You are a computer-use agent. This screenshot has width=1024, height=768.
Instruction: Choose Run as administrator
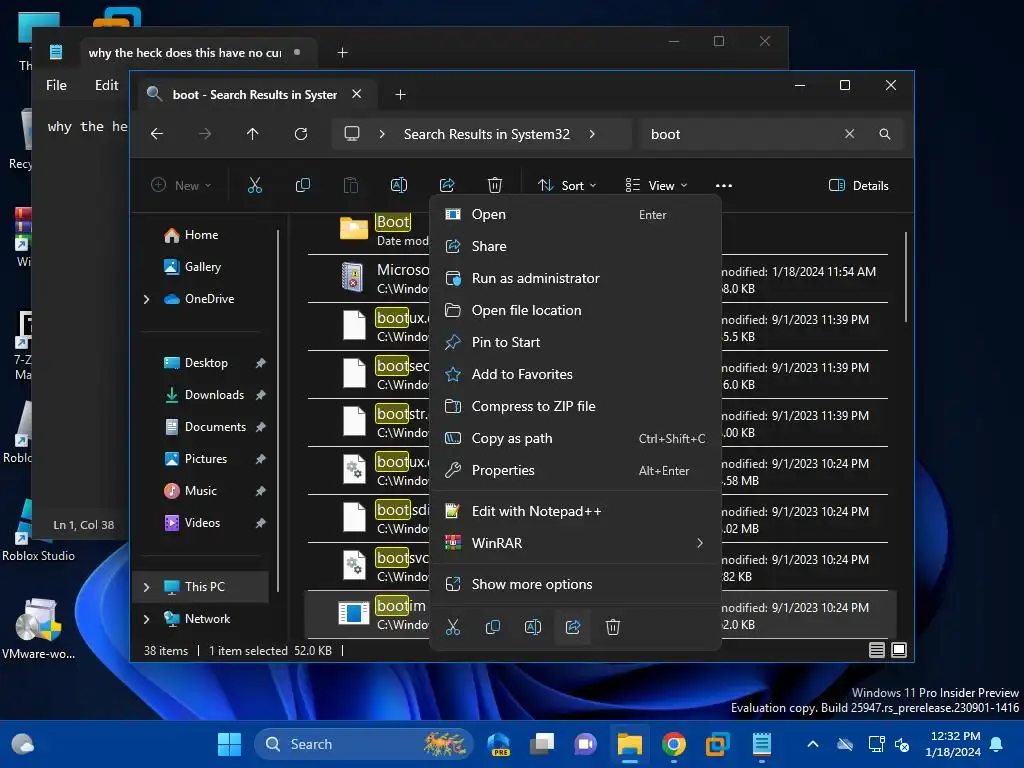[x=575, y=279]
